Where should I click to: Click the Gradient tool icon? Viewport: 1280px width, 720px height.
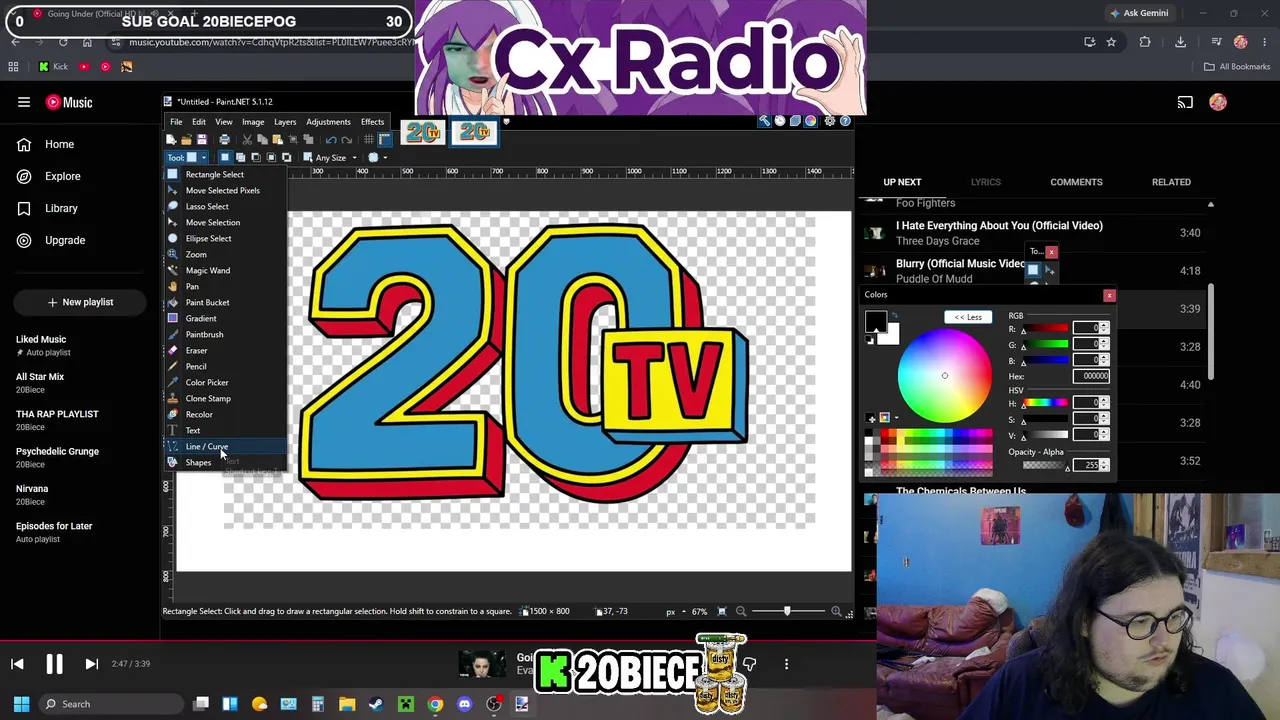click(x=173, y=318)
